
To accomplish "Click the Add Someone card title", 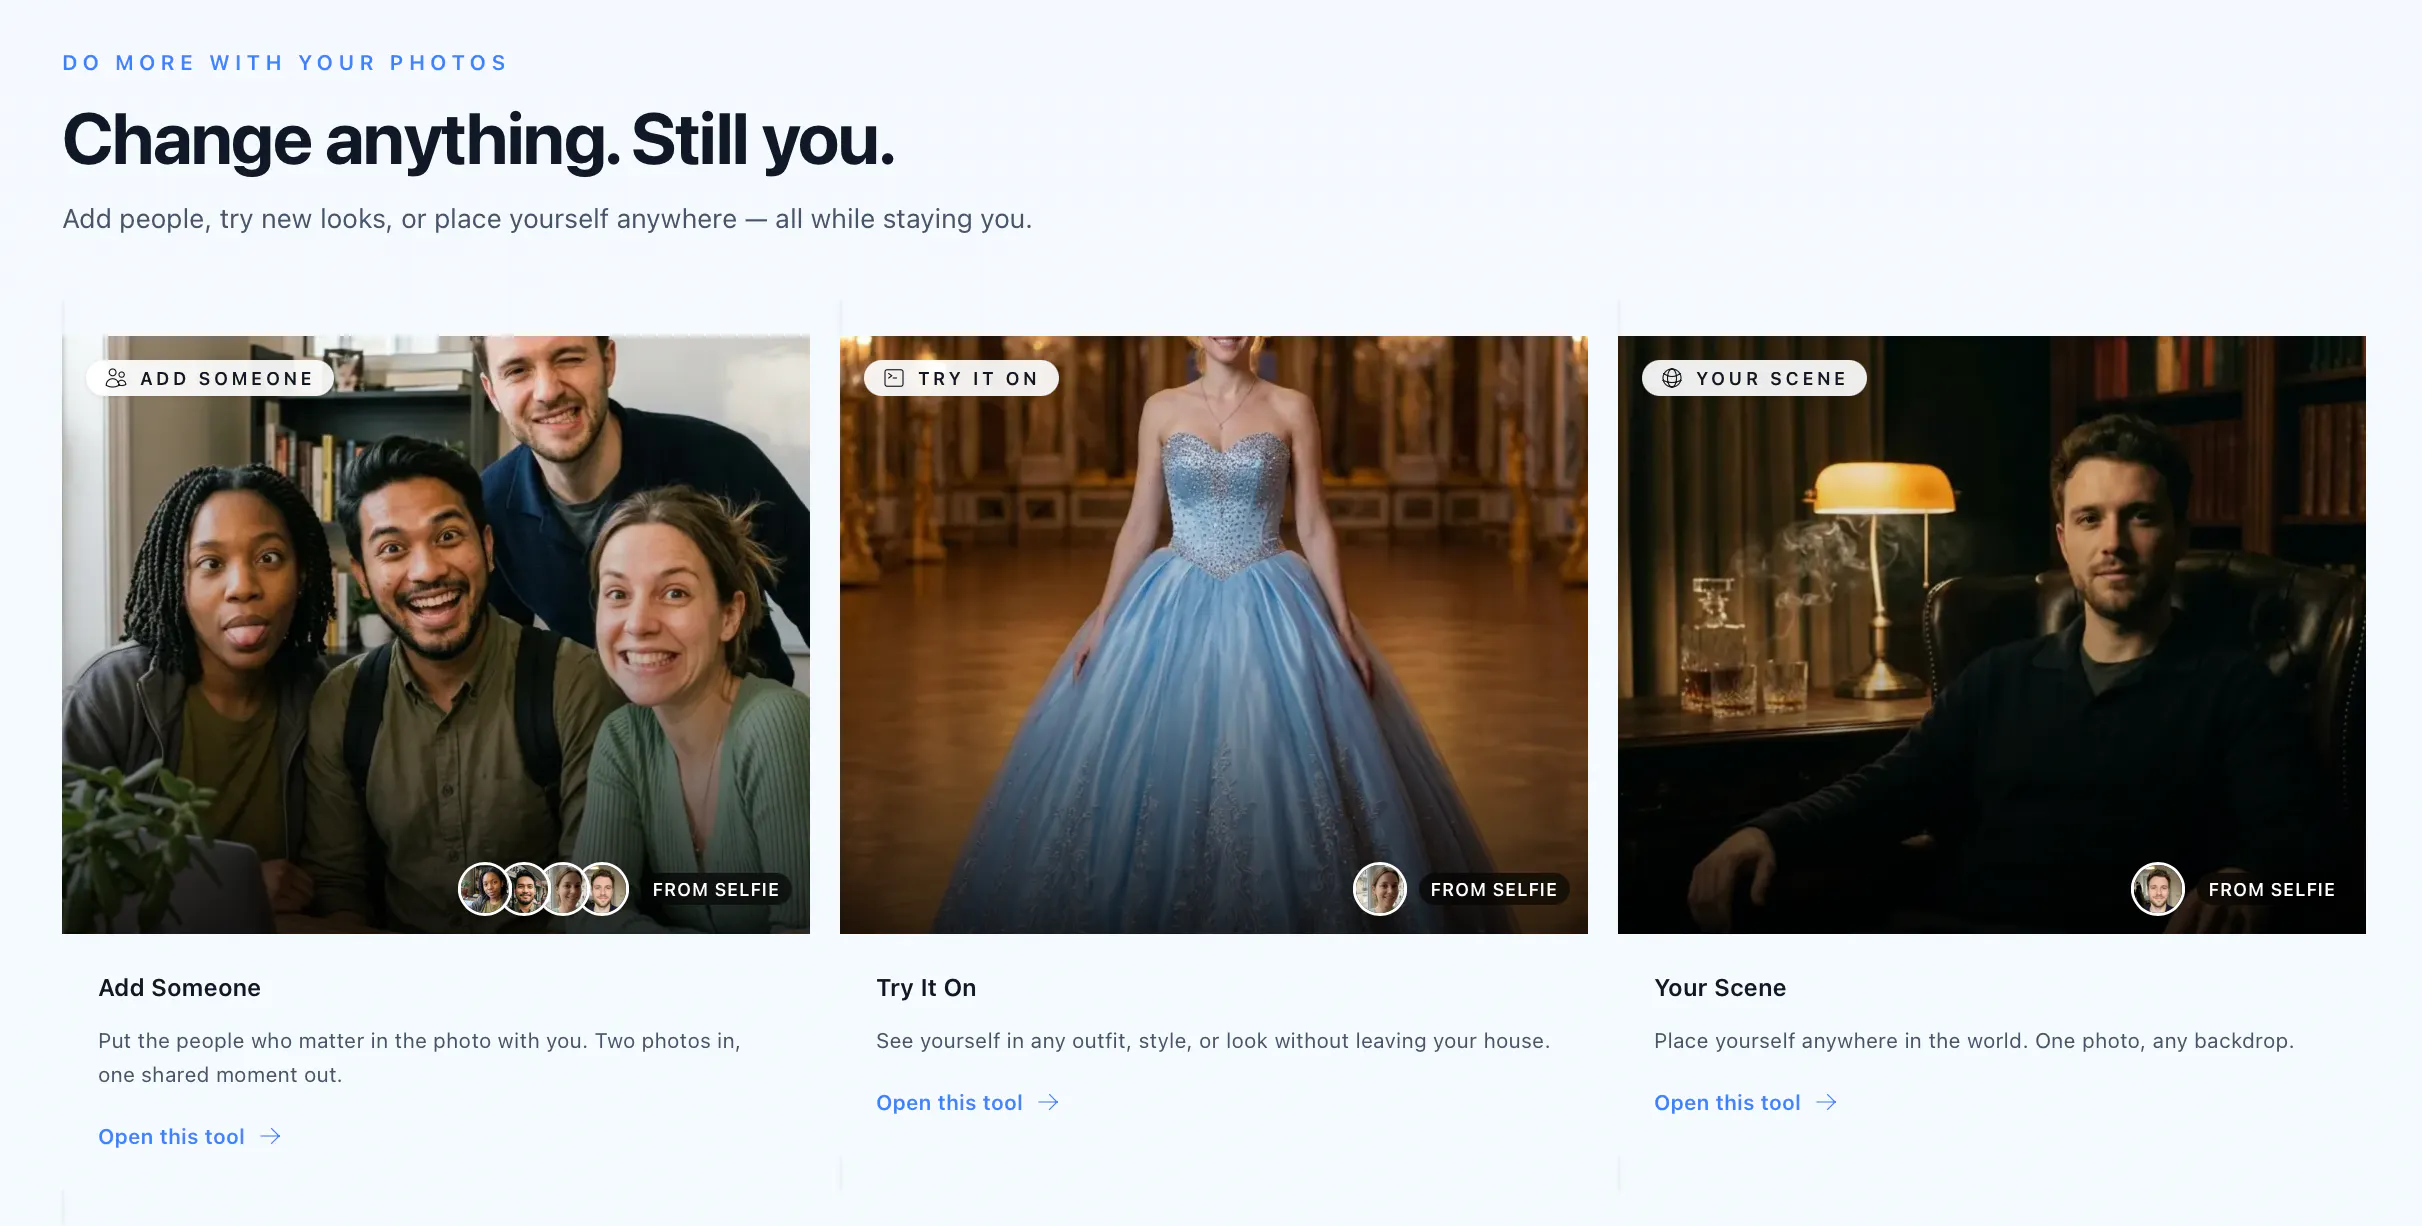I will (x=180, y=988).
